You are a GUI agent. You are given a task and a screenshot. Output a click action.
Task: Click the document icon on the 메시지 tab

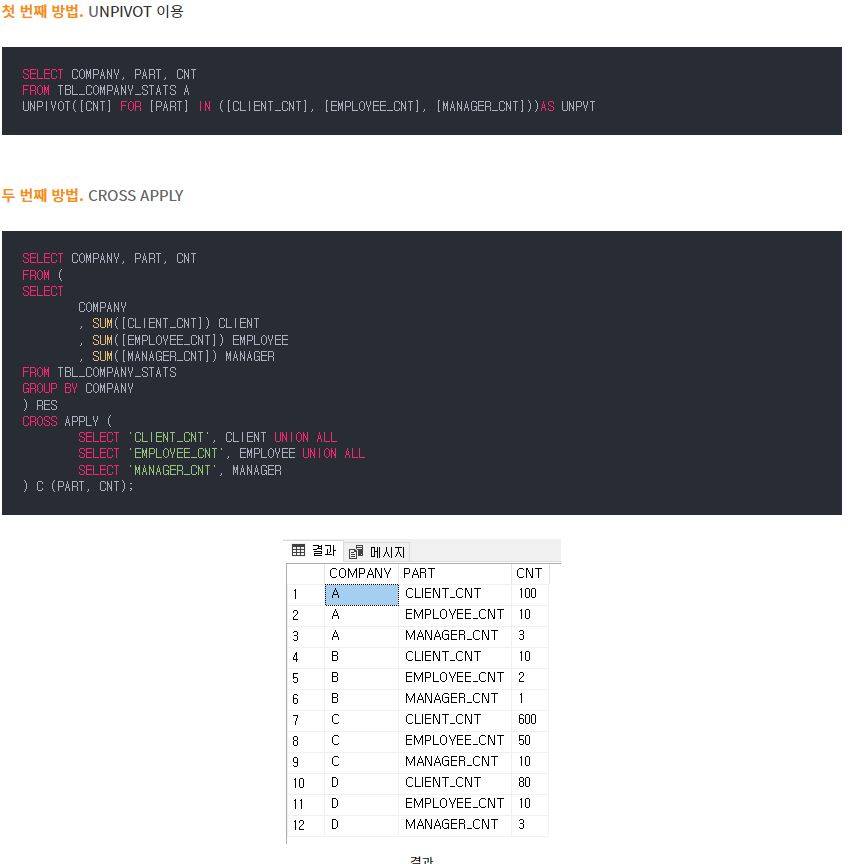[356, 552]
